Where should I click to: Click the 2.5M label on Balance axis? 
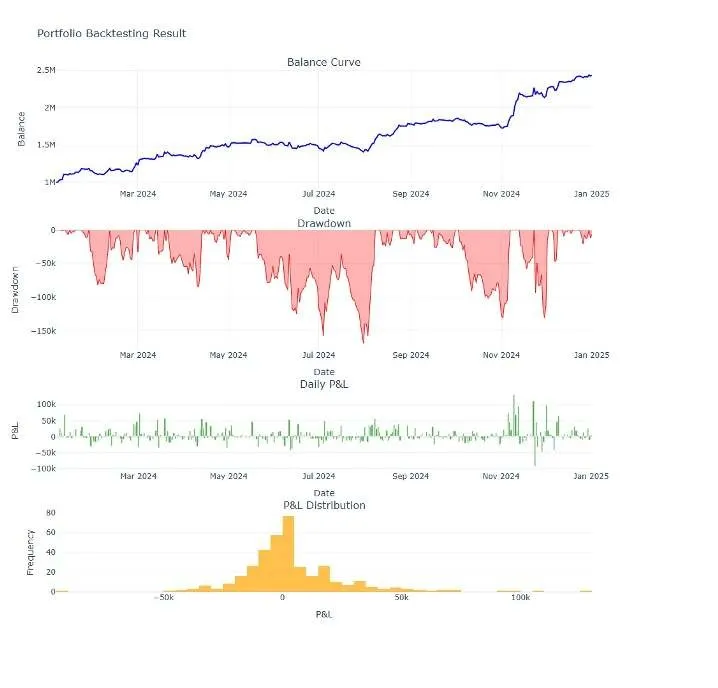tap(46, 70)
